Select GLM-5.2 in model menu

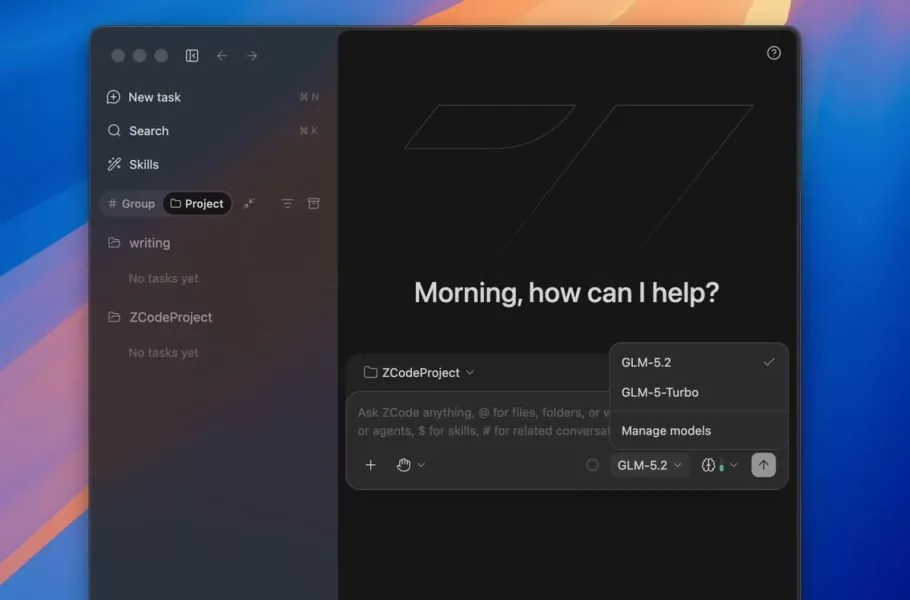(x=699, y=363)
